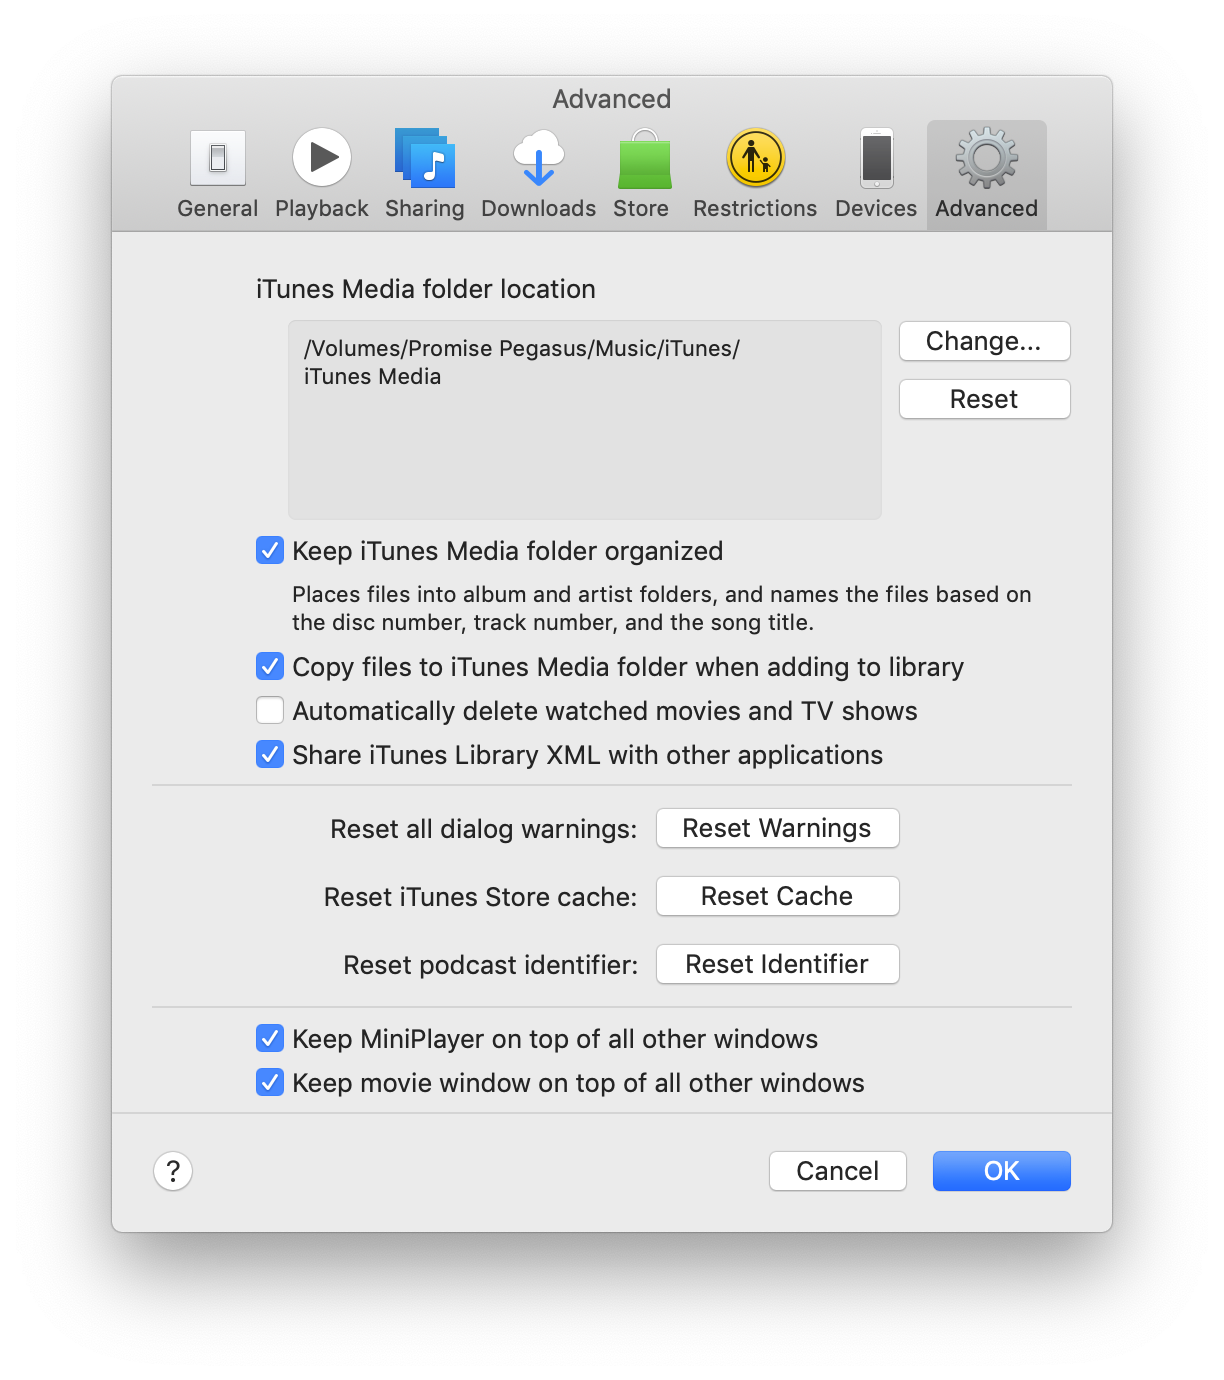The image size is (1224, 1380).
Task: Open the Store green bag icon
Action: (644, 158)
